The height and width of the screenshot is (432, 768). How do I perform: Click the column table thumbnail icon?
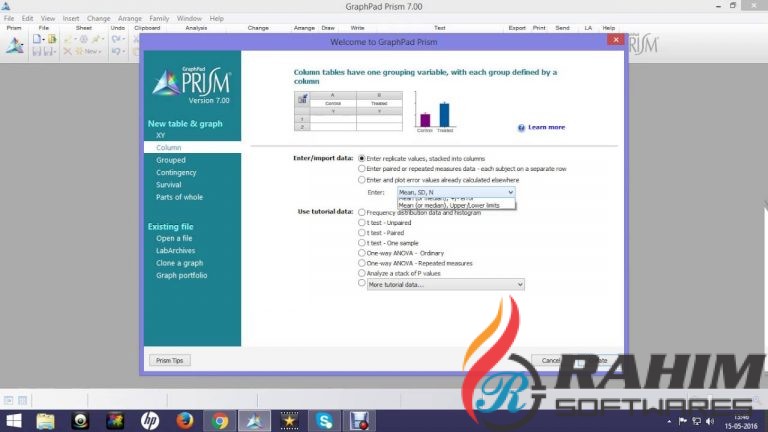pos(302,99)
